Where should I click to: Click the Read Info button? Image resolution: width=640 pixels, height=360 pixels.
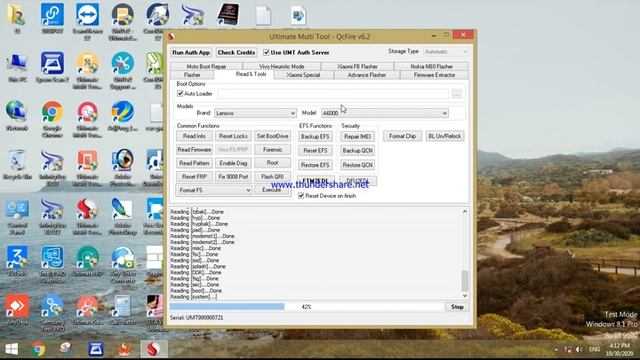[x=194, y=136]
